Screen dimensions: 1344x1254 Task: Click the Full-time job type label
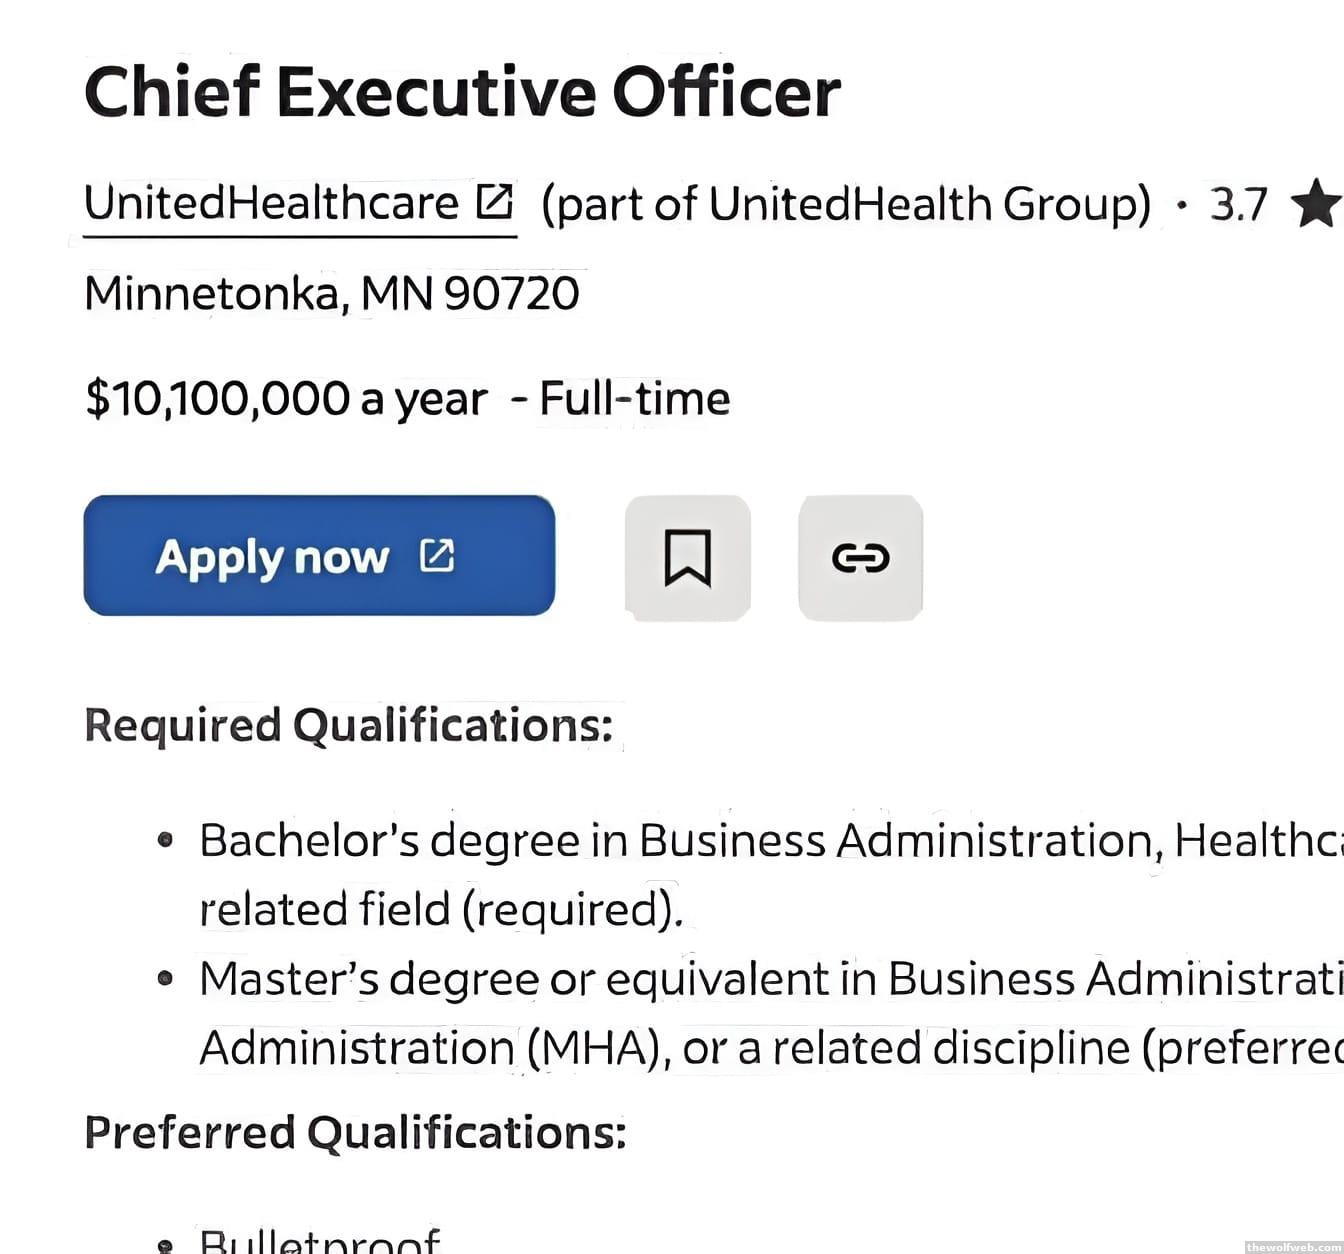pos(634,398)
